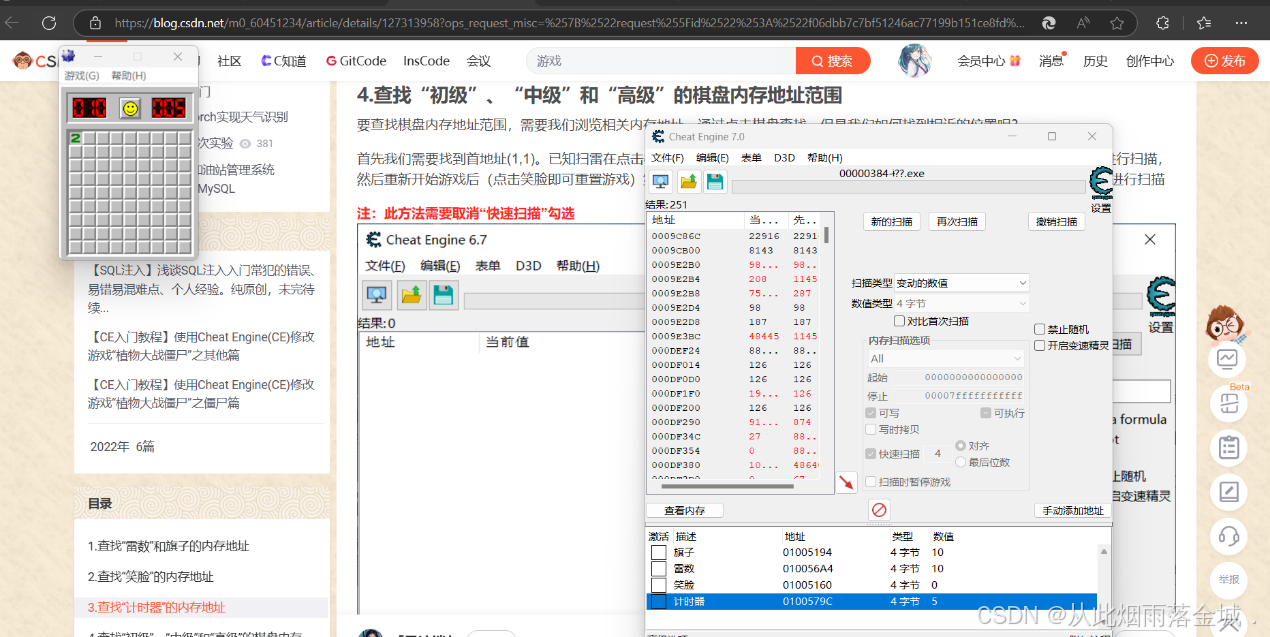Click user avatar on CSDN header
The height and width of the screenshot is (637, 1270).
915,60
